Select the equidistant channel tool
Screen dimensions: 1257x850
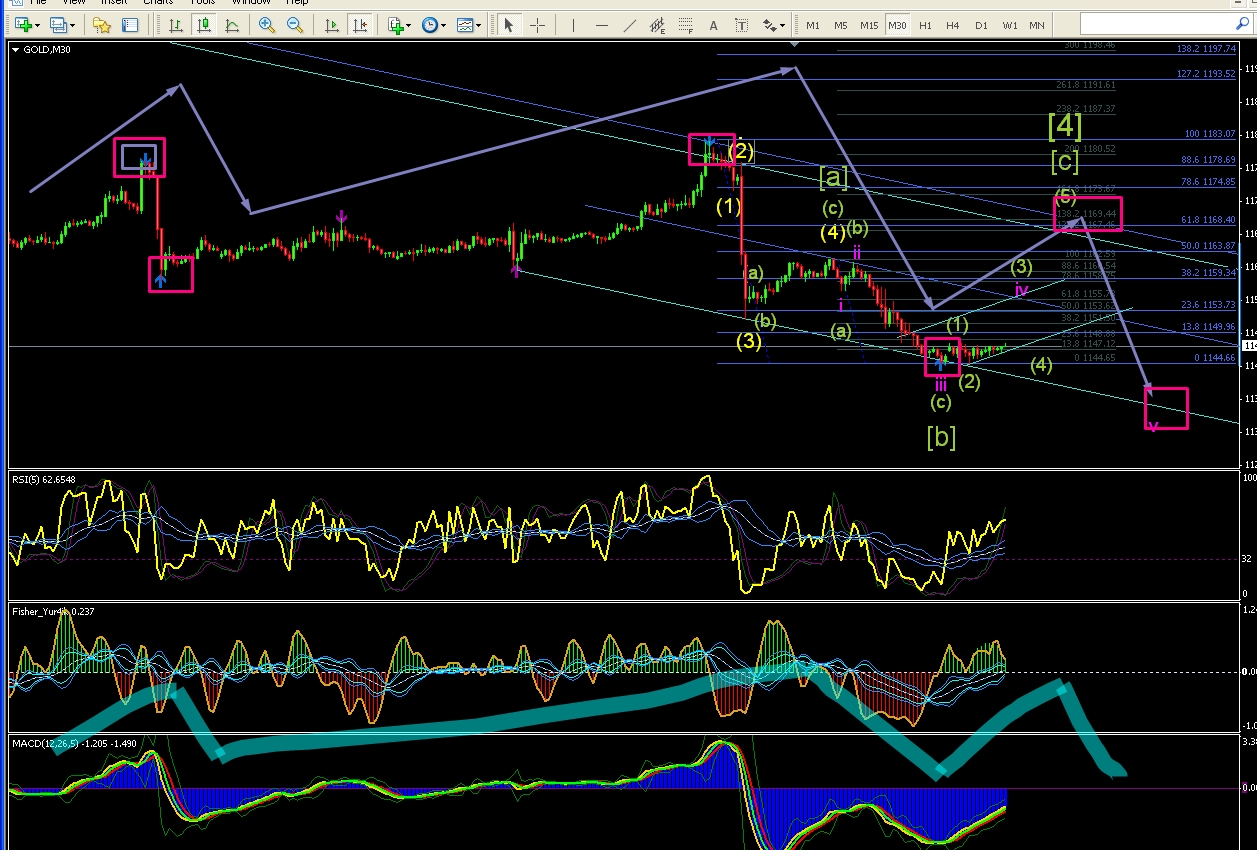(659, 25)
